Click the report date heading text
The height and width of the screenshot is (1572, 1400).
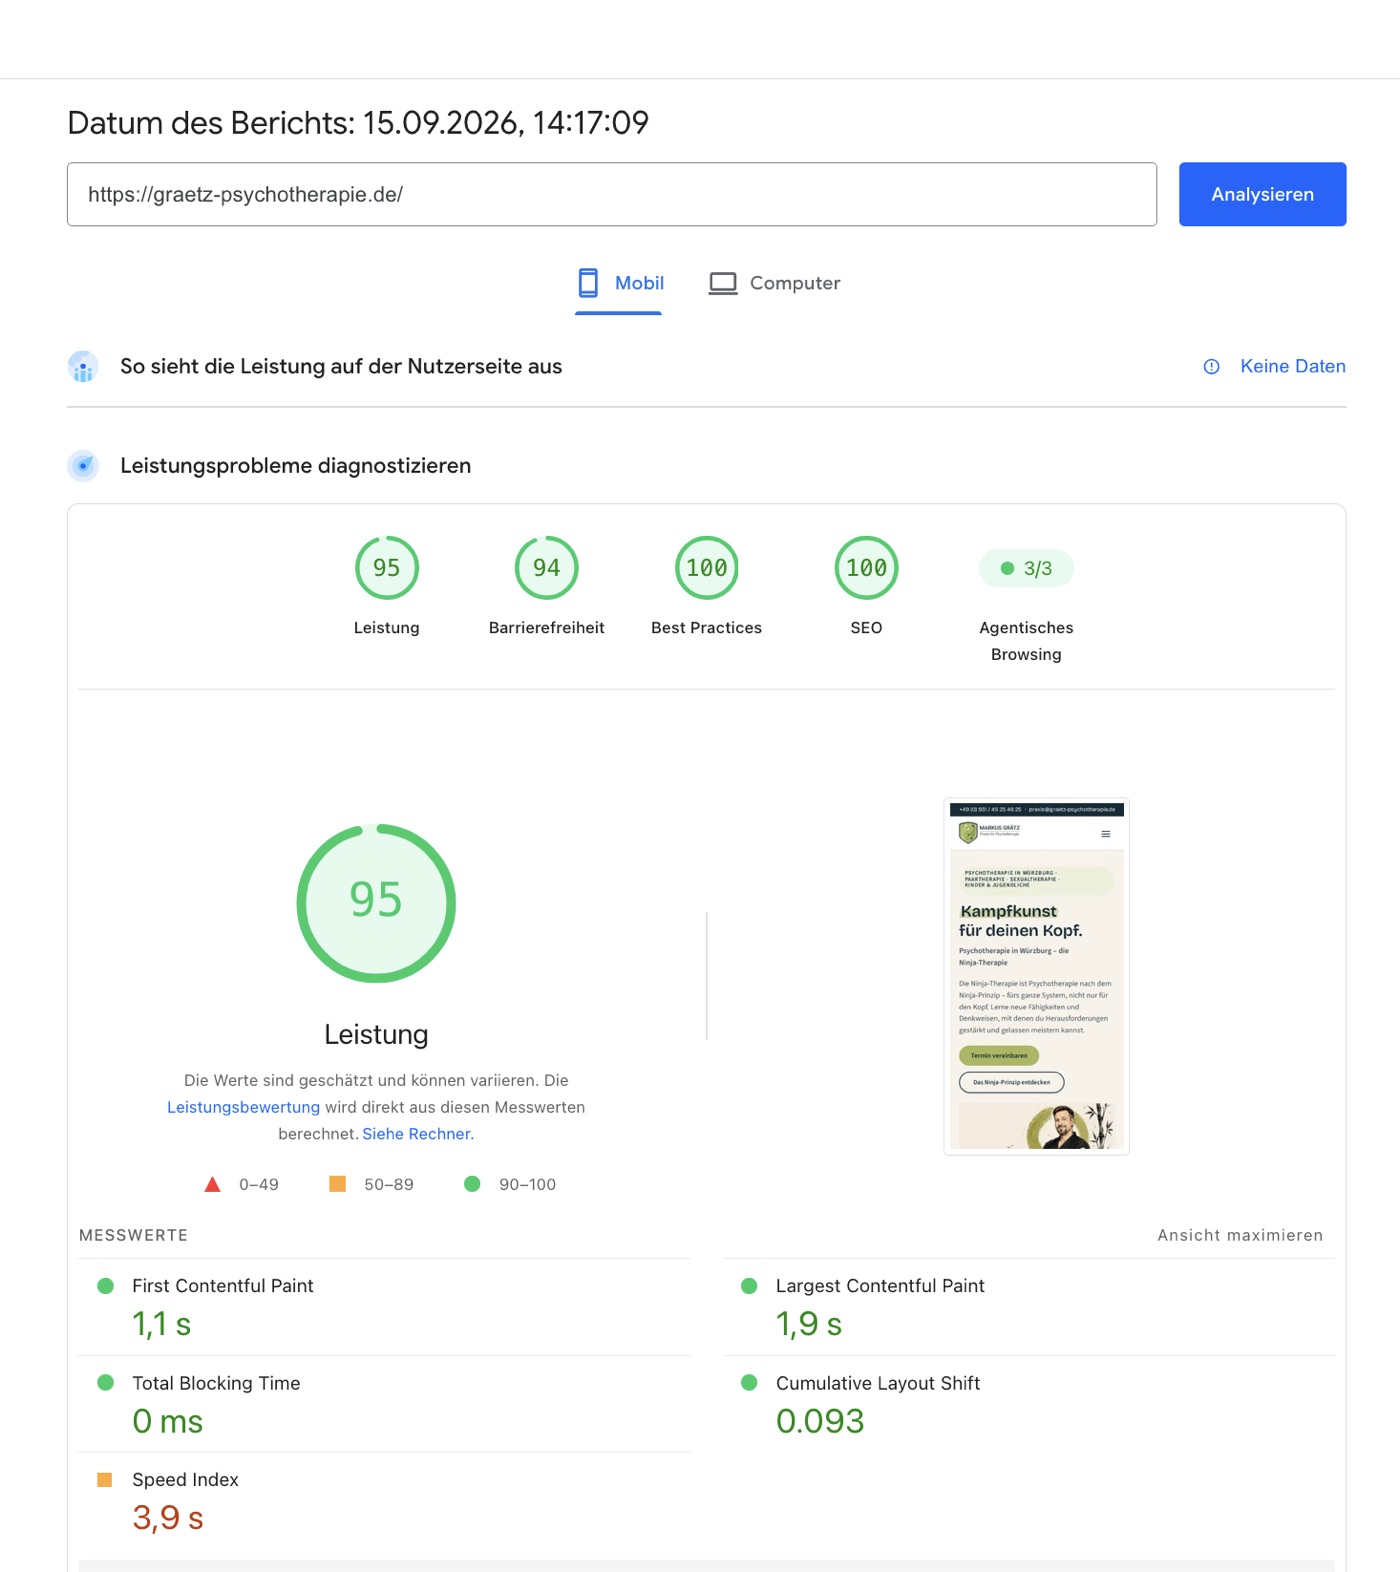coord(358,123)
